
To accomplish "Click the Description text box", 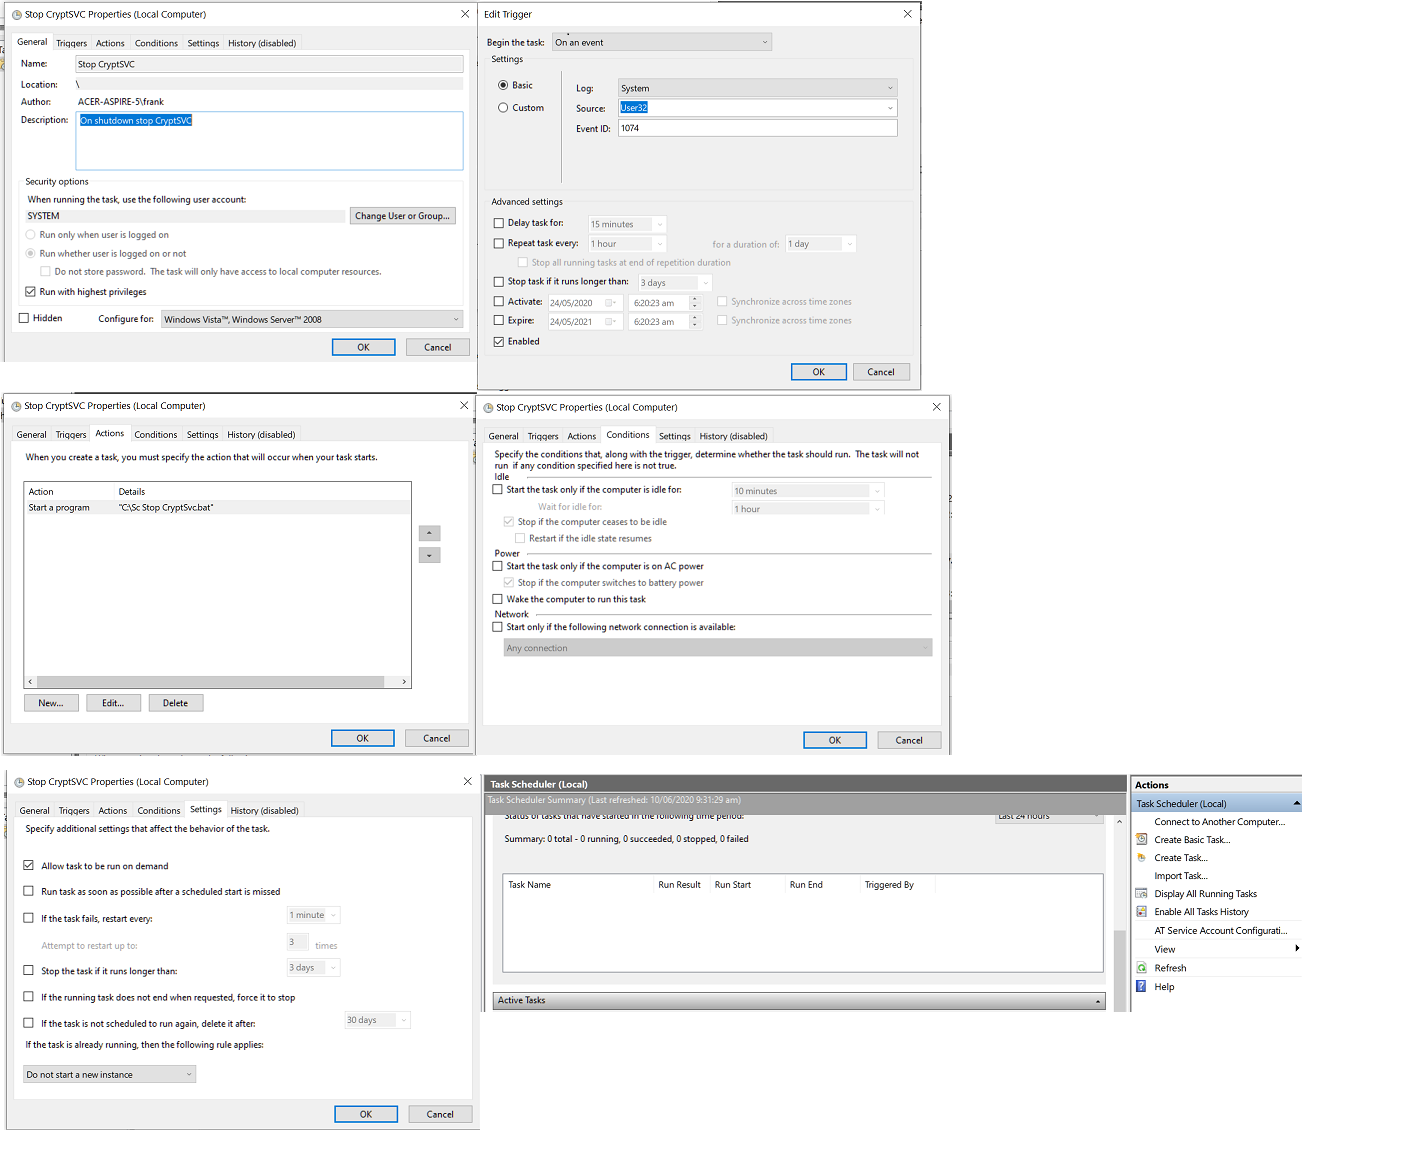I will click(x=269, y=140).
